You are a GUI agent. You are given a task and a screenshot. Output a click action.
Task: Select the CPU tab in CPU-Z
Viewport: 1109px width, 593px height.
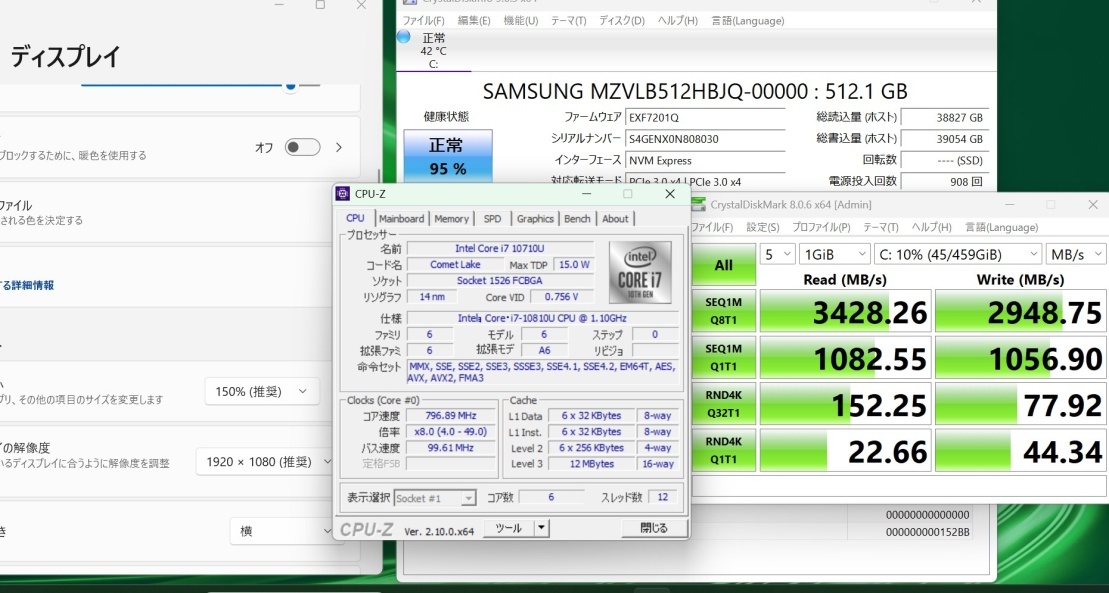356,218
